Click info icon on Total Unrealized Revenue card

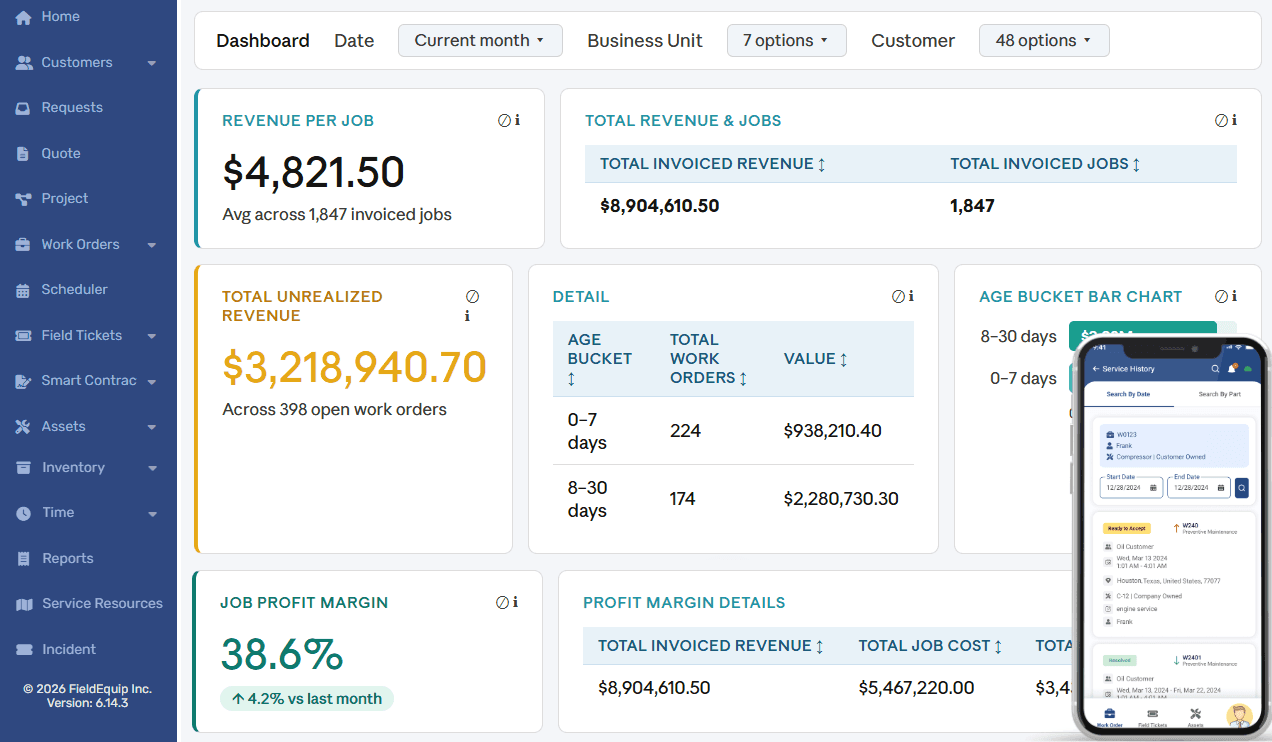point(467,316)
